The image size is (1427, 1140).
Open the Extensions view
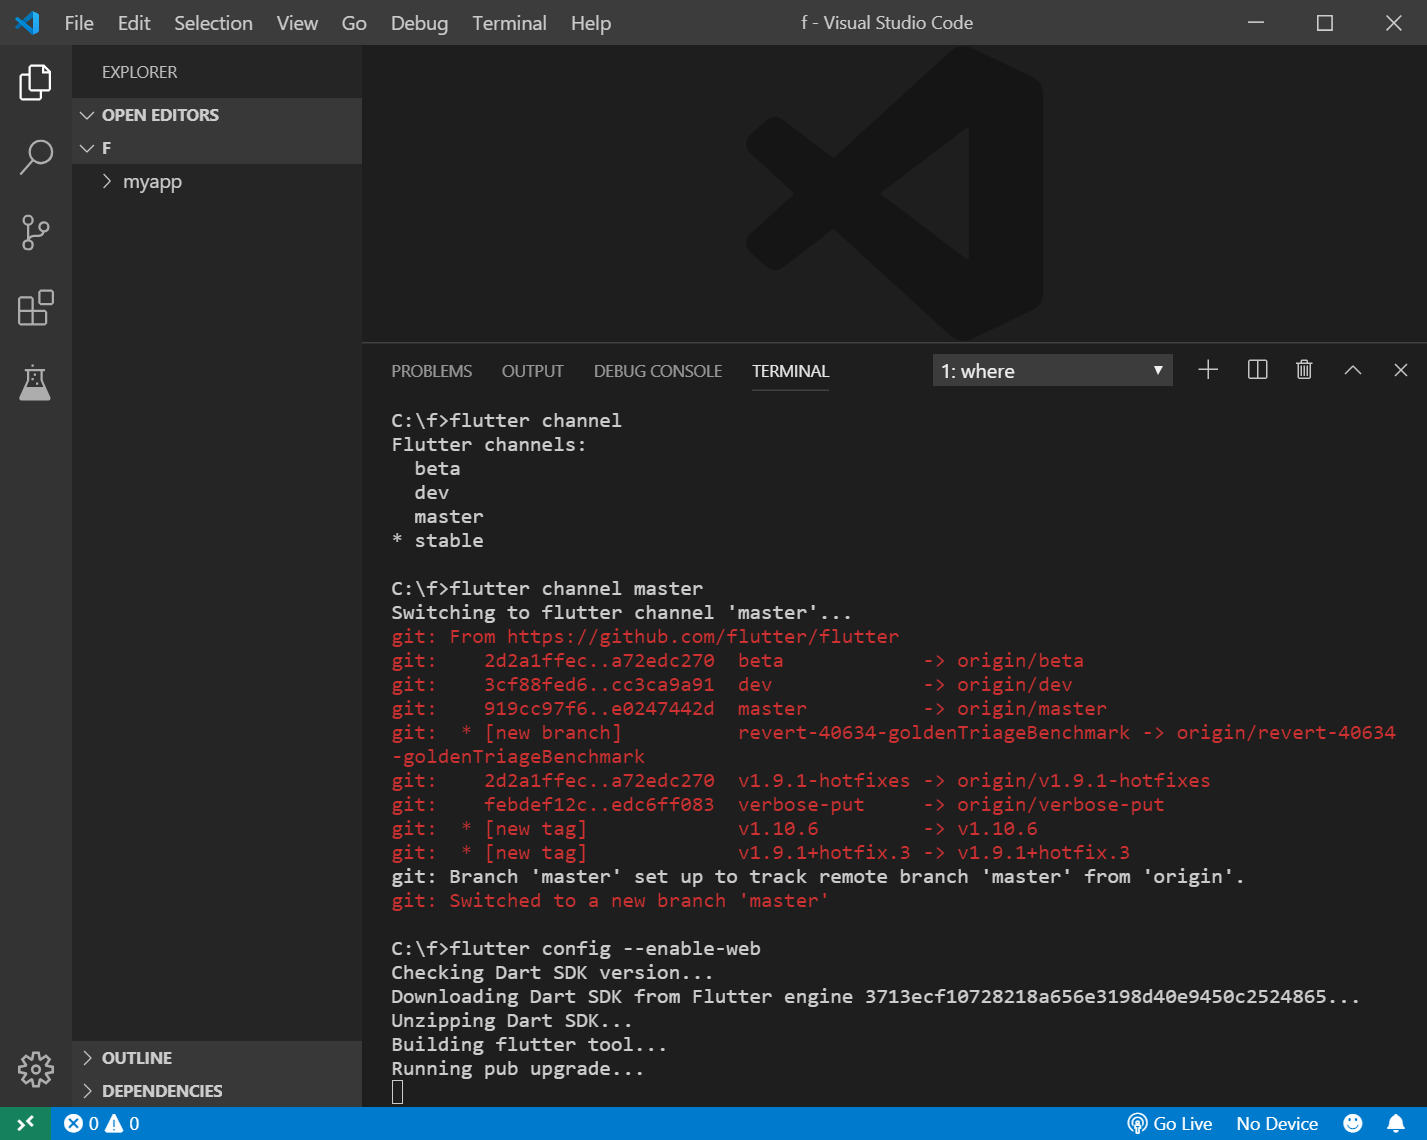tap(35, 308)
